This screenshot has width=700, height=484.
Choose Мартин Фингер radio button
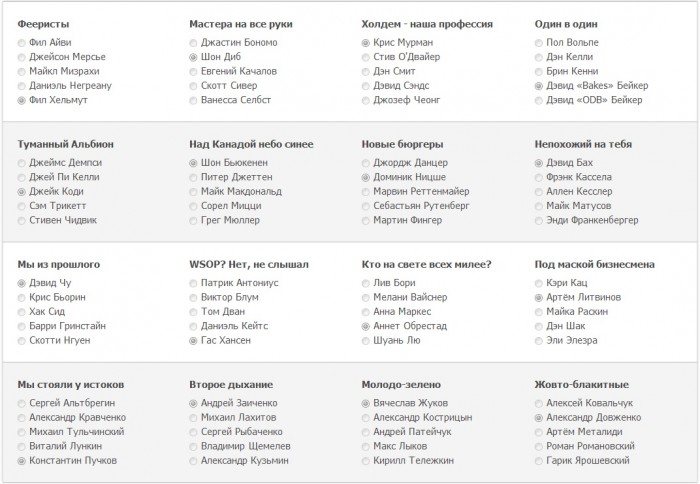tap(367, 219)
